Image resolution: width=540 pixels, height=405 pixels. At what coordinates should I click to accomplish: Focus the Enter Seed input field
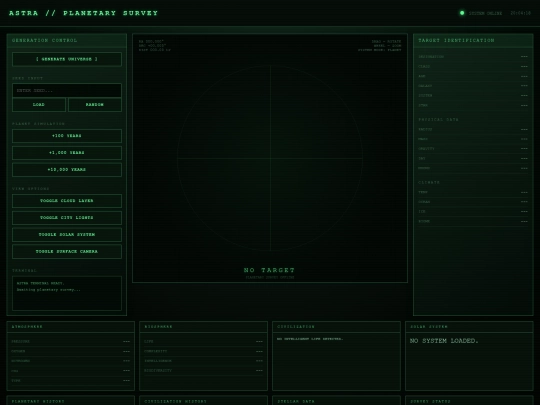(67, 91)
